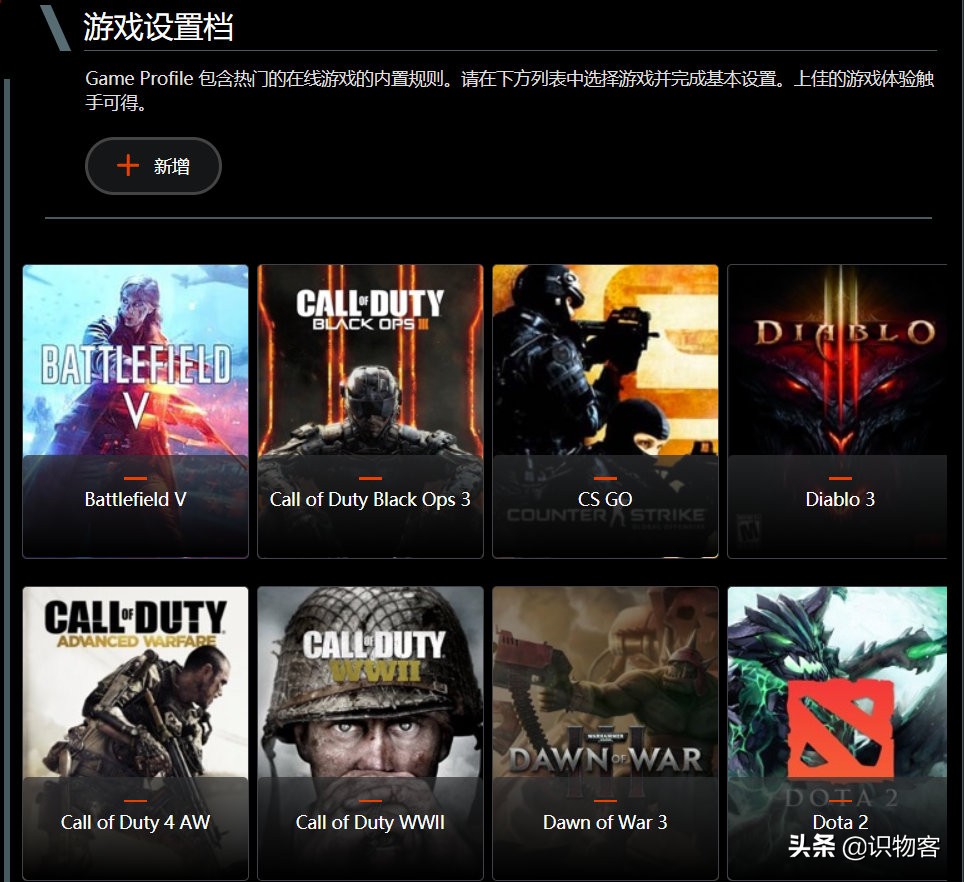Click the Call of Duty 4 AW caption
The height and width of the screenshot is (882, 964).
click(135, 822)
